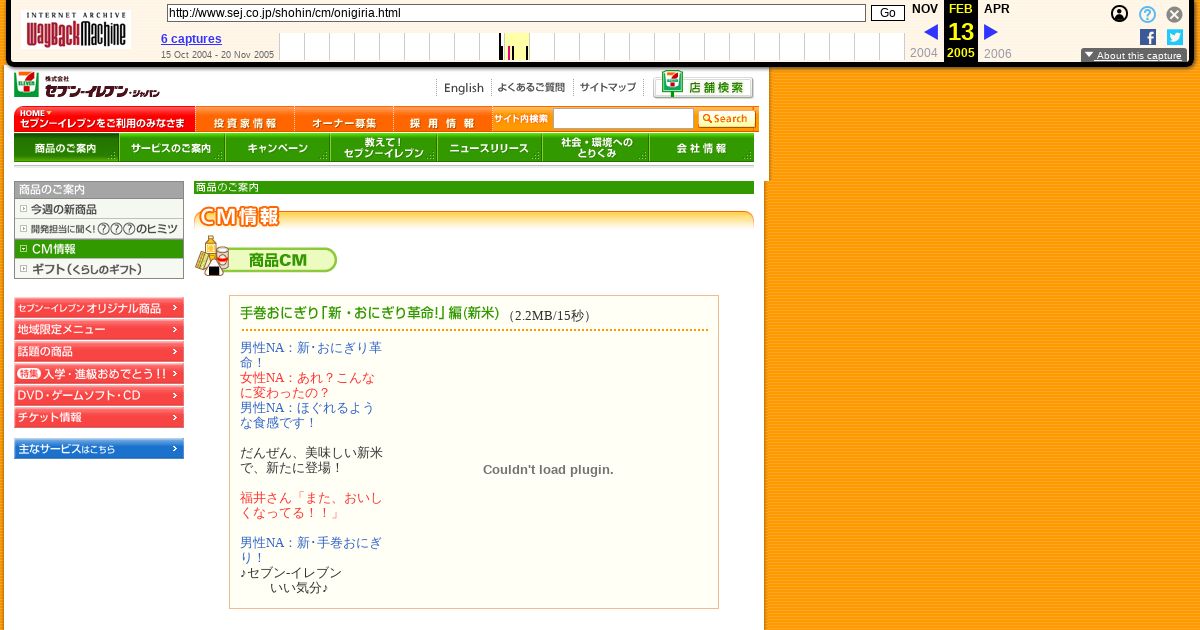This screenshot has height=630, width=1200.
Task: Select CM情報 sidebar item
Action: coord(99,249)
